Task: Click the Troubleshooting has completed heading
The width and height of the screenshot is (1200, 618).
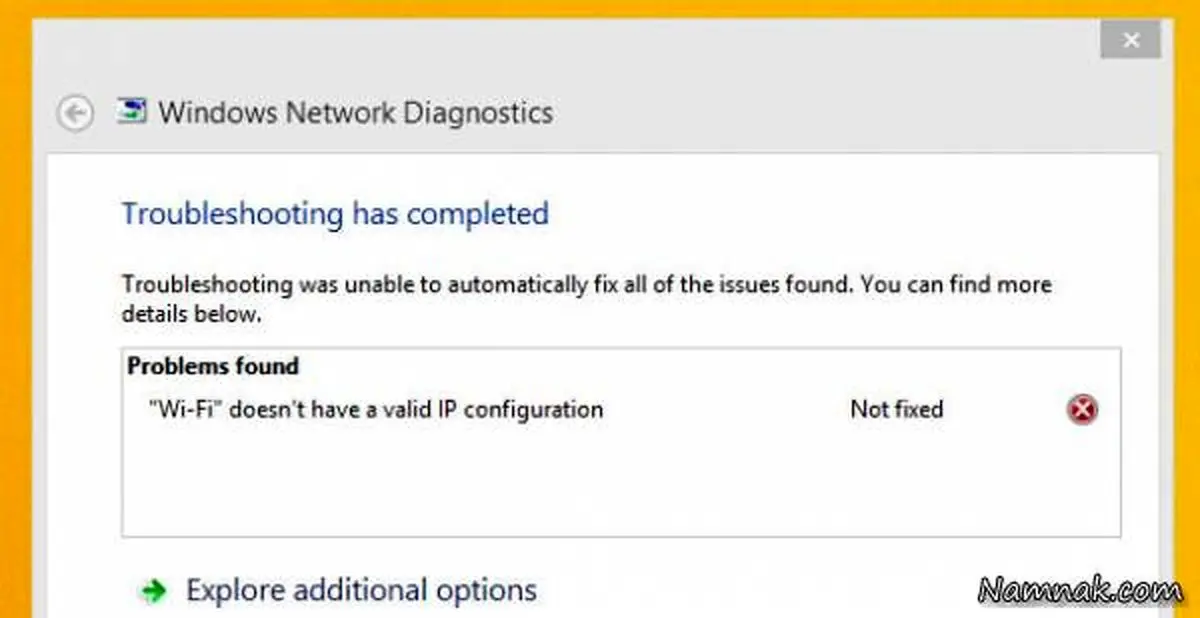Action: pos(335,214)
